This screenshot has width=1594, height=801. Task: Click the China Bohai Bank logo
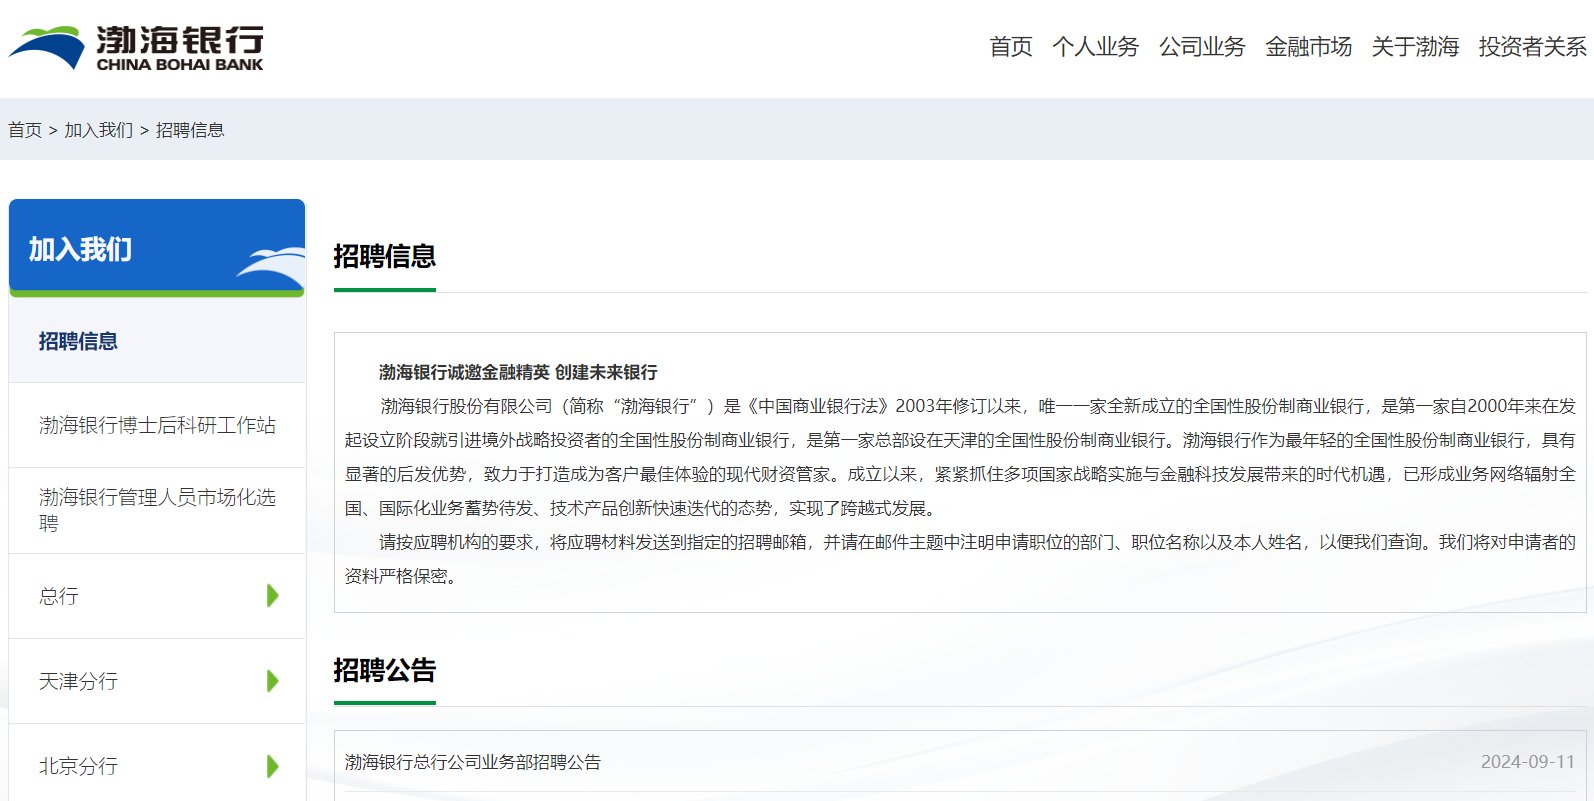click(x=136, y=48)
